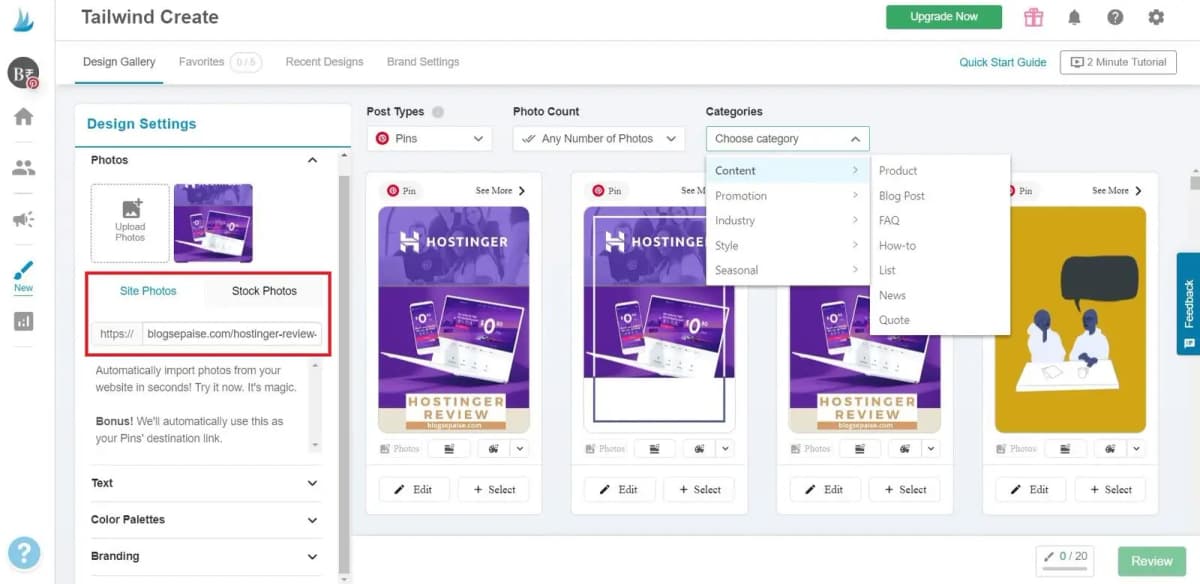
Task: Choose Product in the submenu
Action: coord(940,171)
